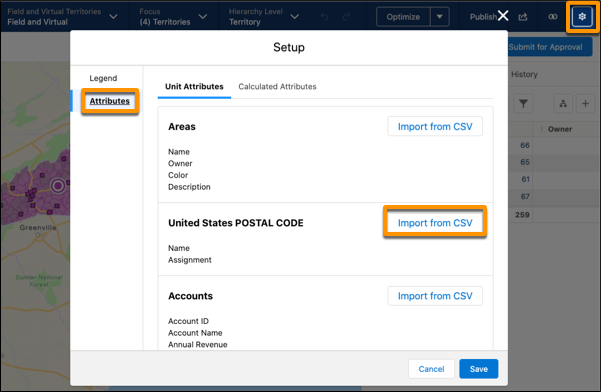Viewport: 601px width, 392px height.
Task: Click the Owner column header
Action: [560, 129]
